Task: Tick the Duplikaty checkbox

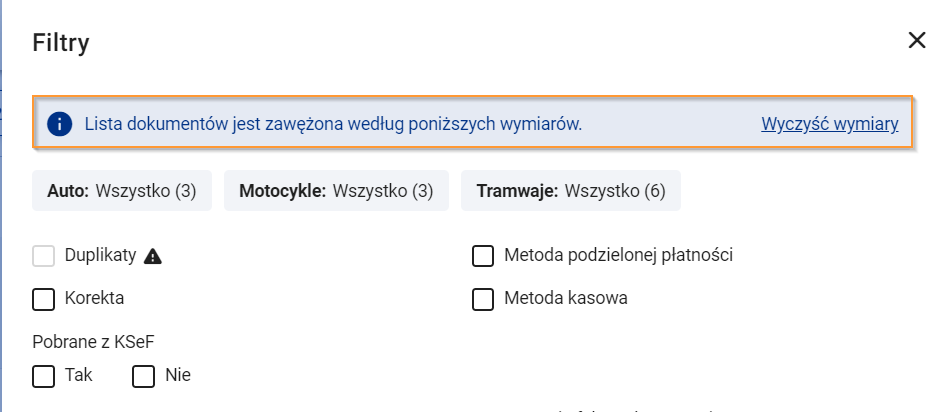Action: (43, 256)
